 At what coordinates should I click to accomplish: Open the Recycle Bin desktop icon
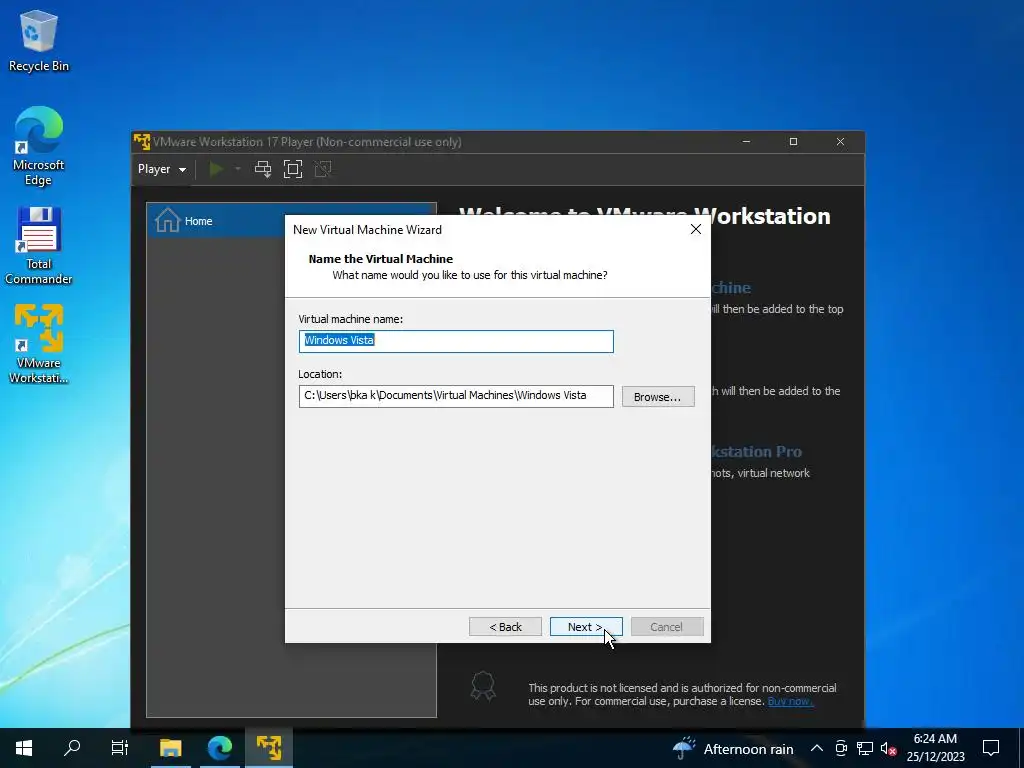point(39,40)
